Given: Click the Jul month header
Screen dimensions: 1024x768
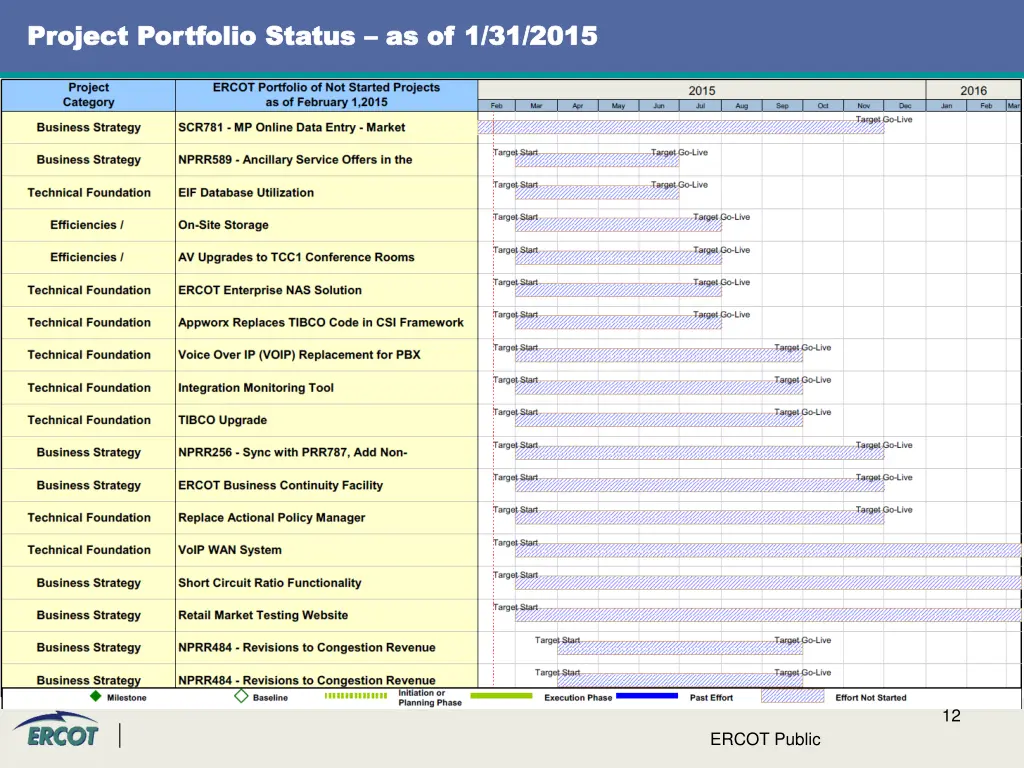Looking at the screenshot, I should pos(700,105).
